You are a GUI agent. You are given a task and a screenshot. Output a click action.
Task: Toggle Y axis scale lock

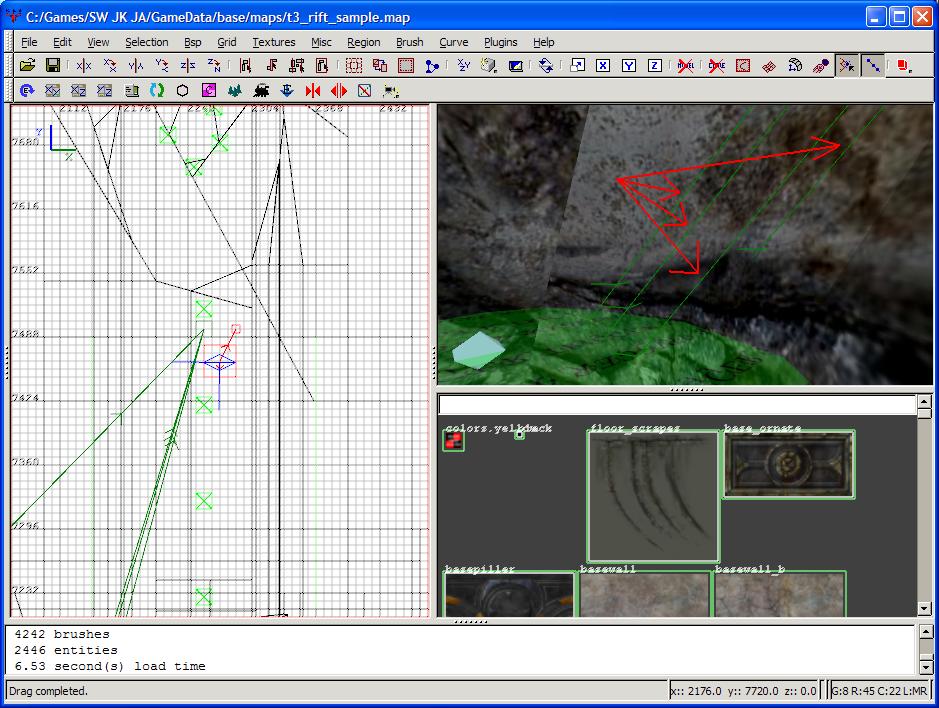[x=629, y=65]
